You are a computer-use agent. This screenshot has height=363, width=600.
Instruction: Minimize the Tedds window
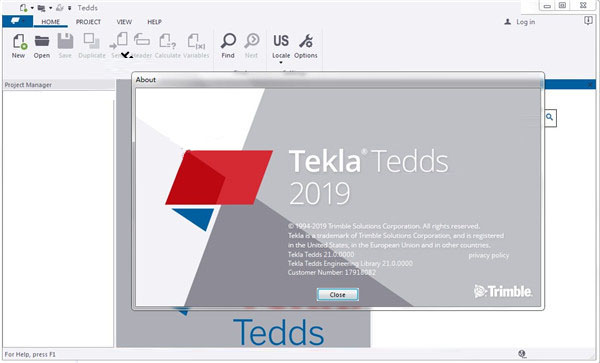click(x=548, y=6)
